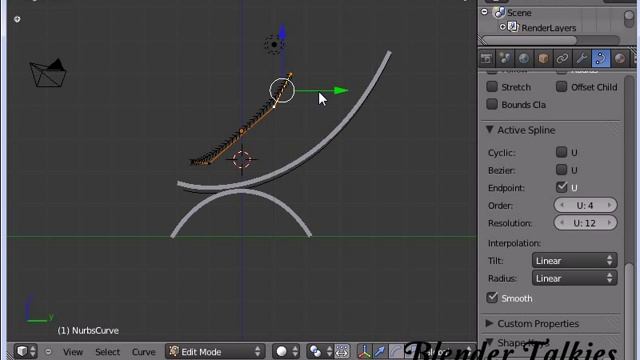Open the World properties globe icon
The image size is (640, 360).
tap(524, 58)
